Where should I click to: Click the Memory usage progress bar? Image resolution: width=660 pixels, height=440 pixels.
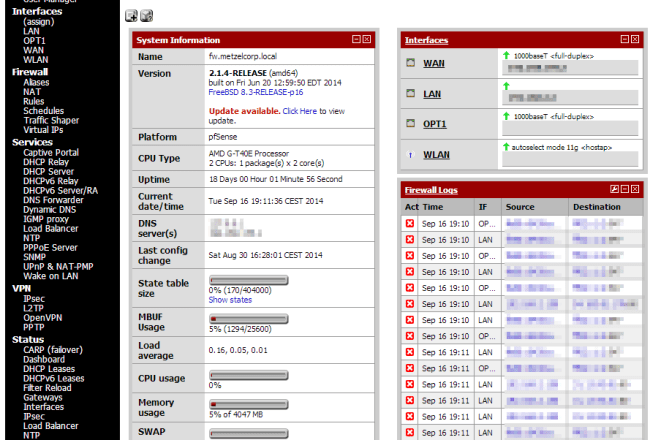249,405
